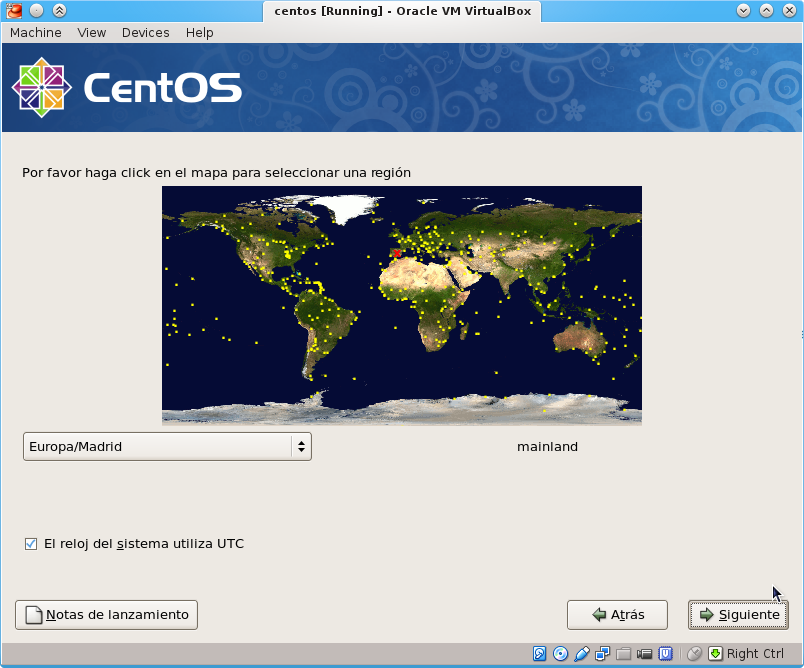Open the Europa/Madrid timezone dropdown
The width and height of the screenshot is (804, 668).
coord(167,447)
